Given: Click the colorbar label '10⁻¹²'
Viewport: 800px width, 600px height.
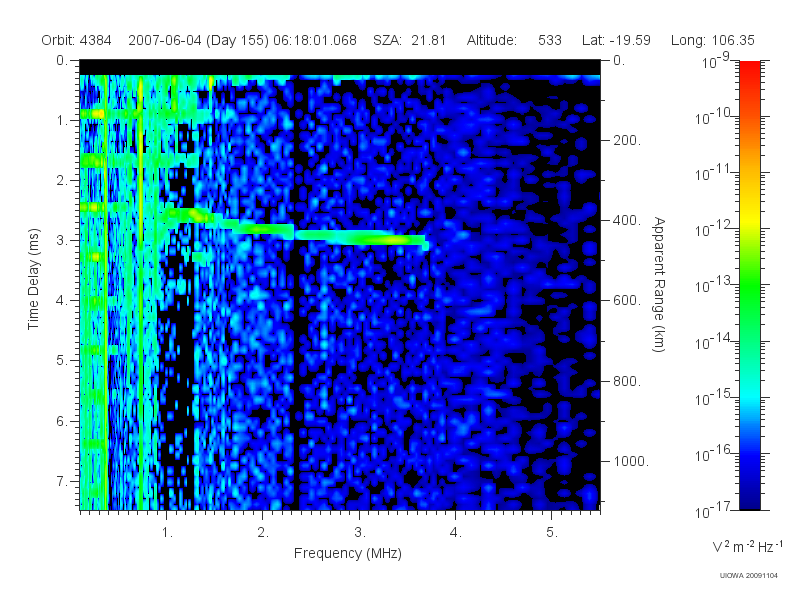Looking at the screenshot, I should 713,230.
